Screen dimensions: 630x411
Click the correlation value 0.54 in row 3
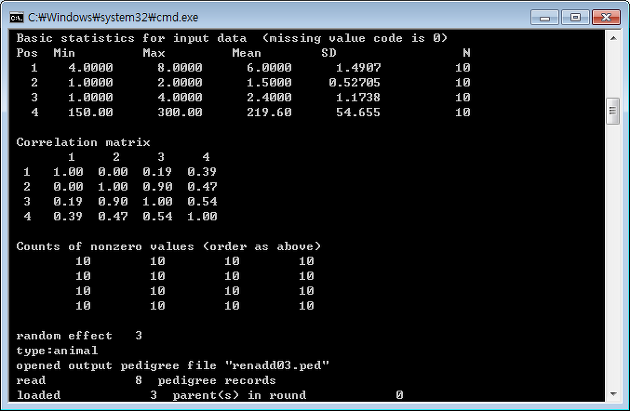pyautogui.click(x=202, y=202)
